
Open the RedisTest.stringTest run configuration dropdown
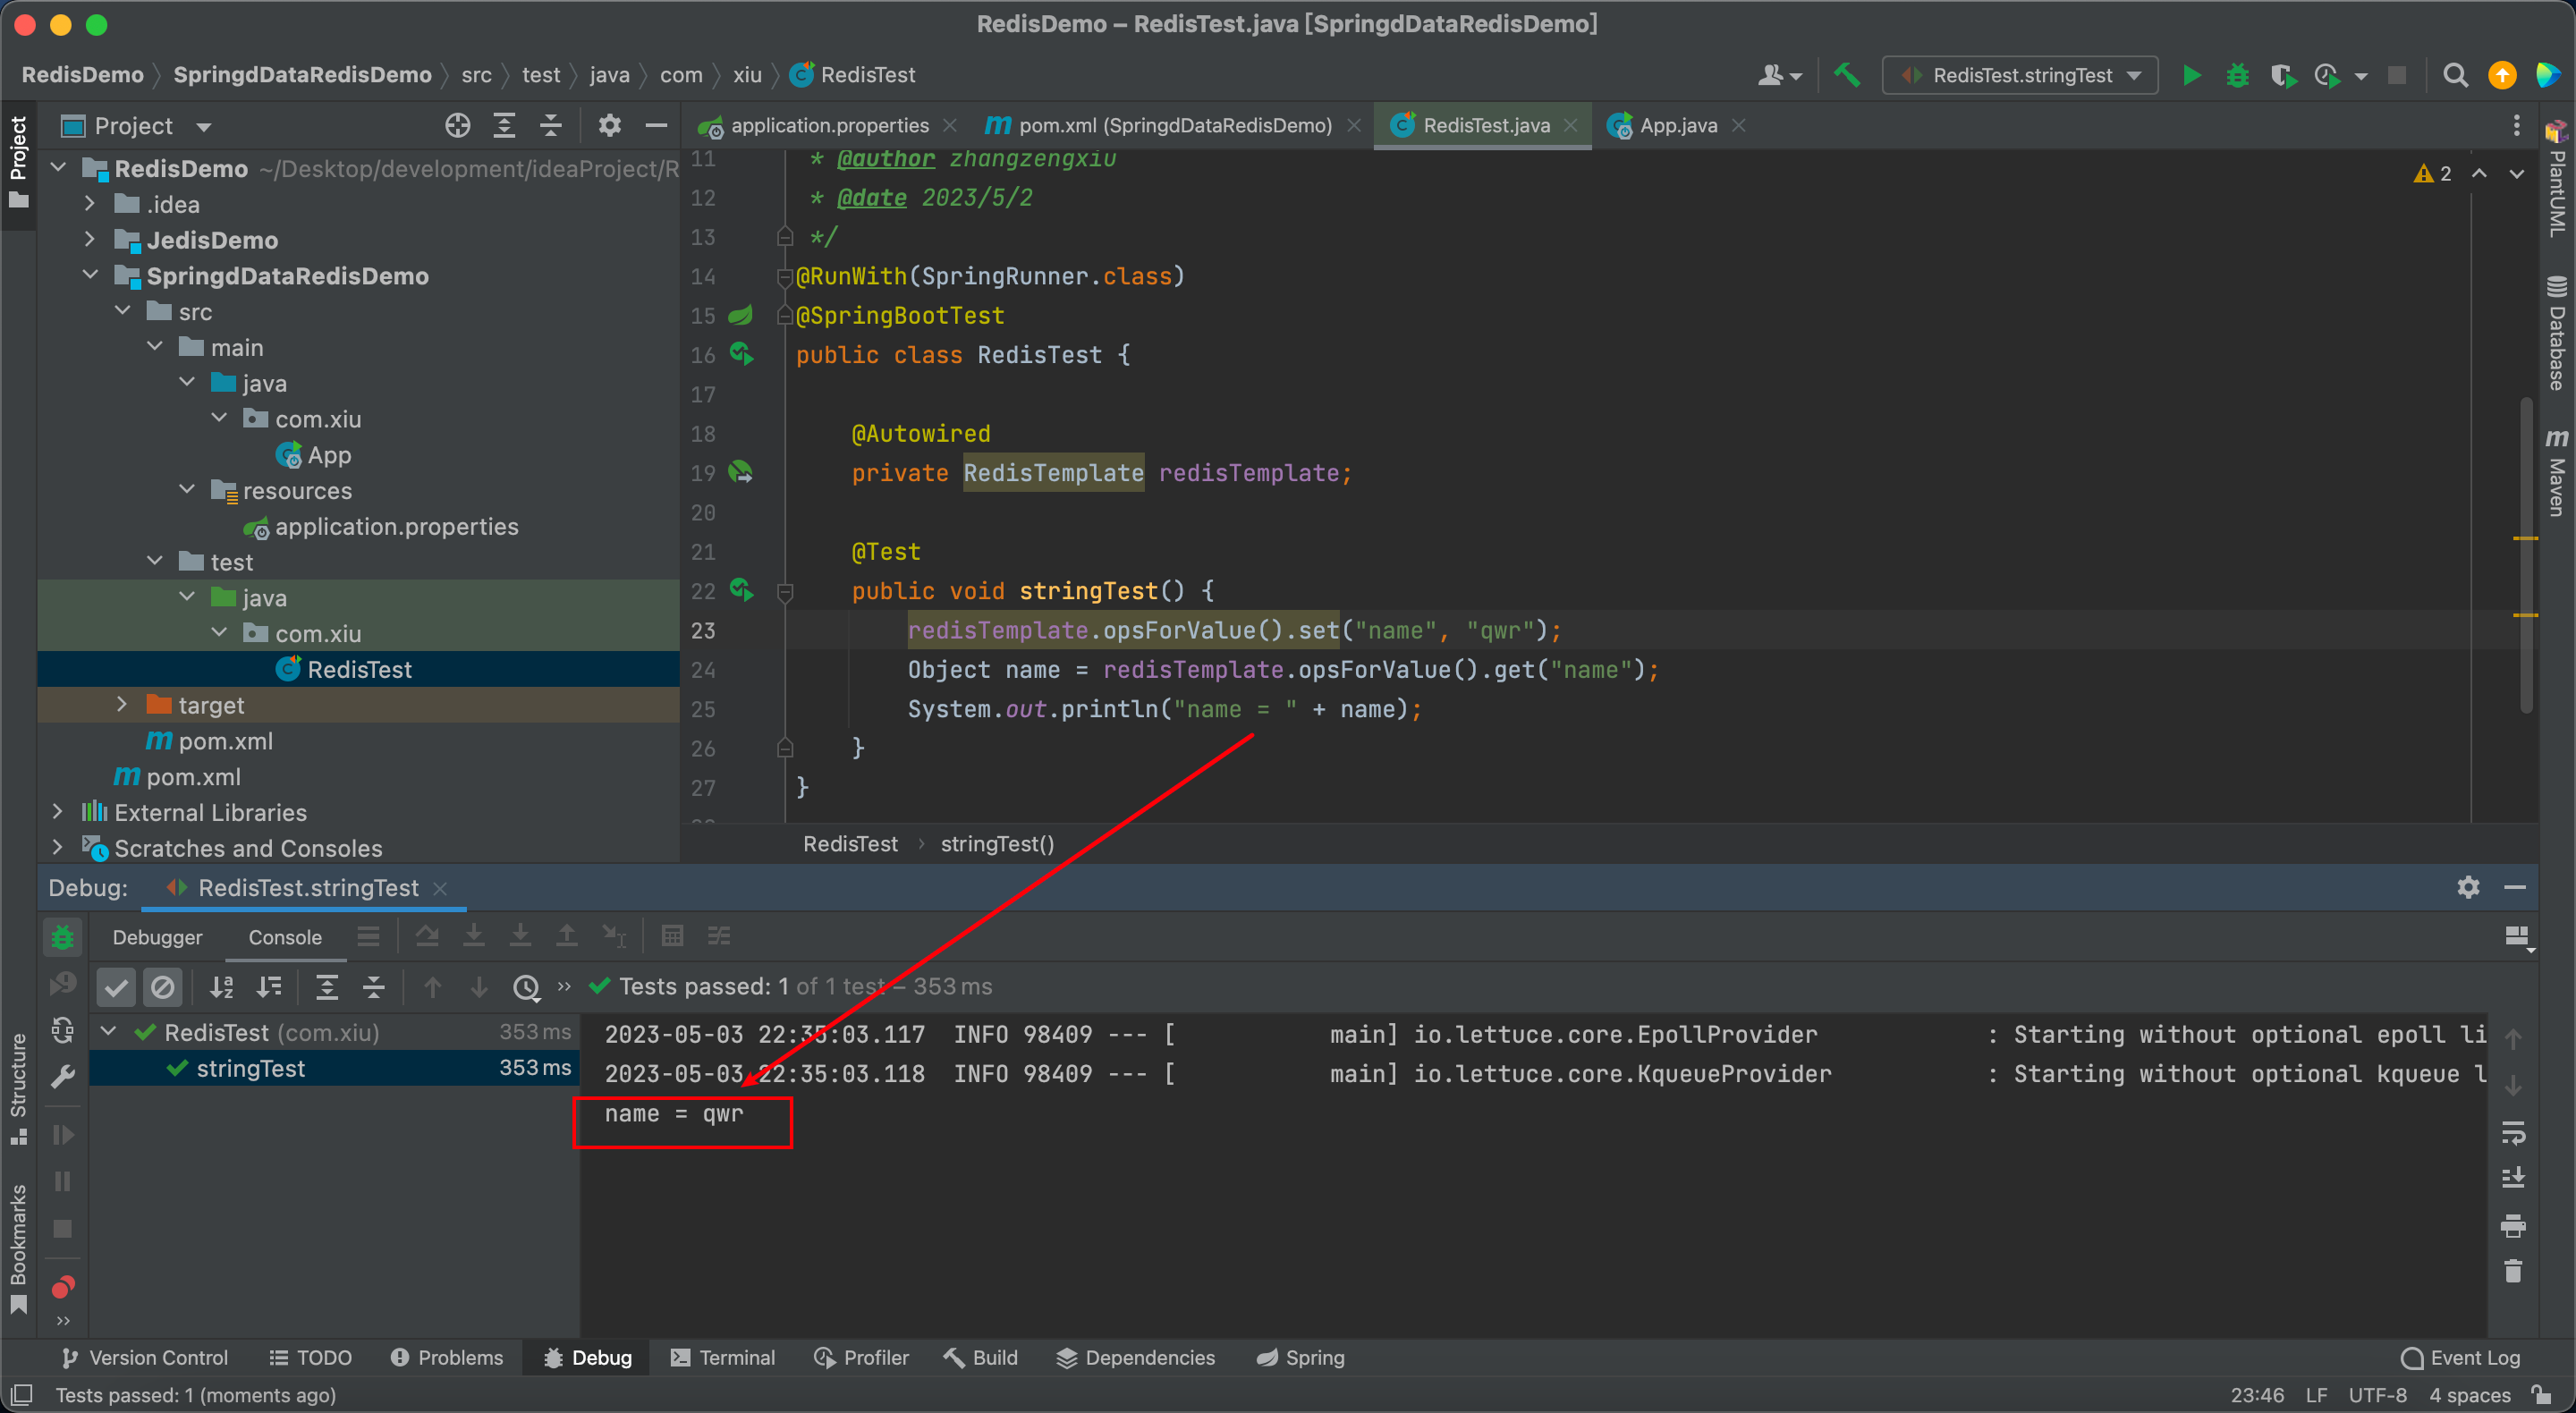click(2019, 75)
